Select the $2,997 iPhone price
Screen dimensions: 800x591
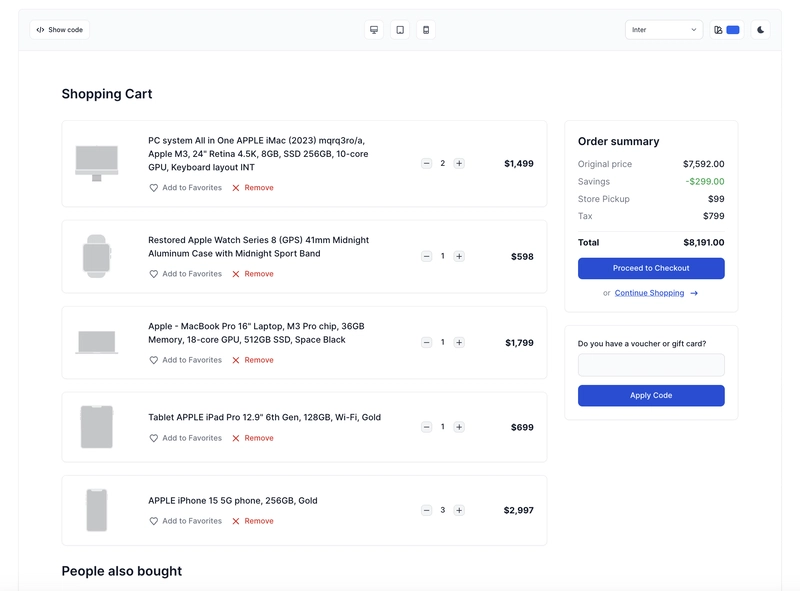pyautogui.click(x=518, y=510)
